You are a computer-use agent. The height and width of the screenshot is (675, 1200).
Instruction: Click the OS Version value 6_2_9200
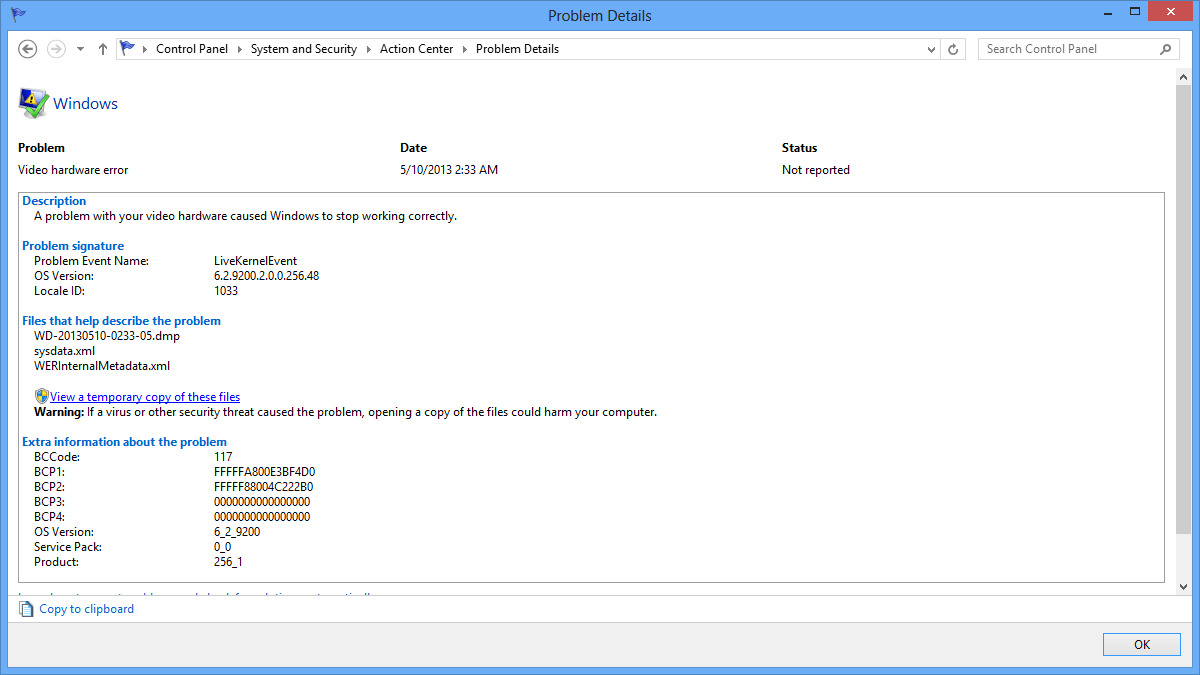237,532
